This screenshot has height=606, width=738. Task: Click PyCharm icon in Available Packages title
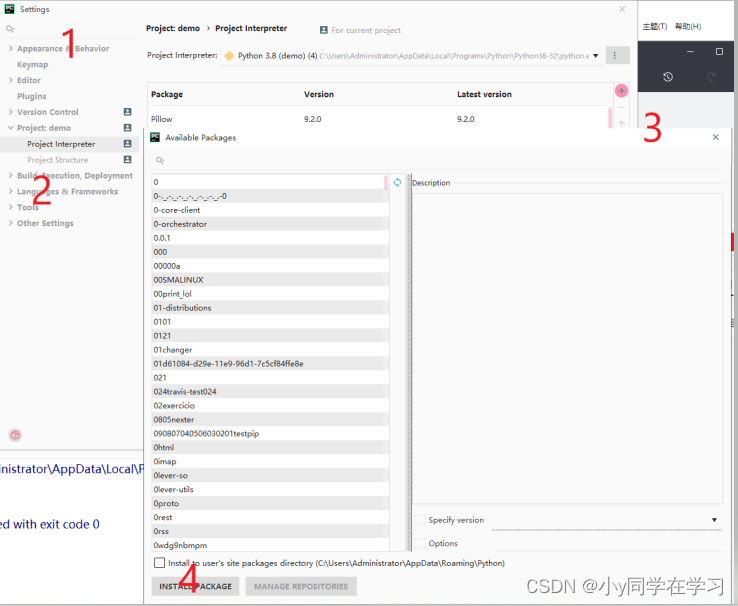pos(155,137)
